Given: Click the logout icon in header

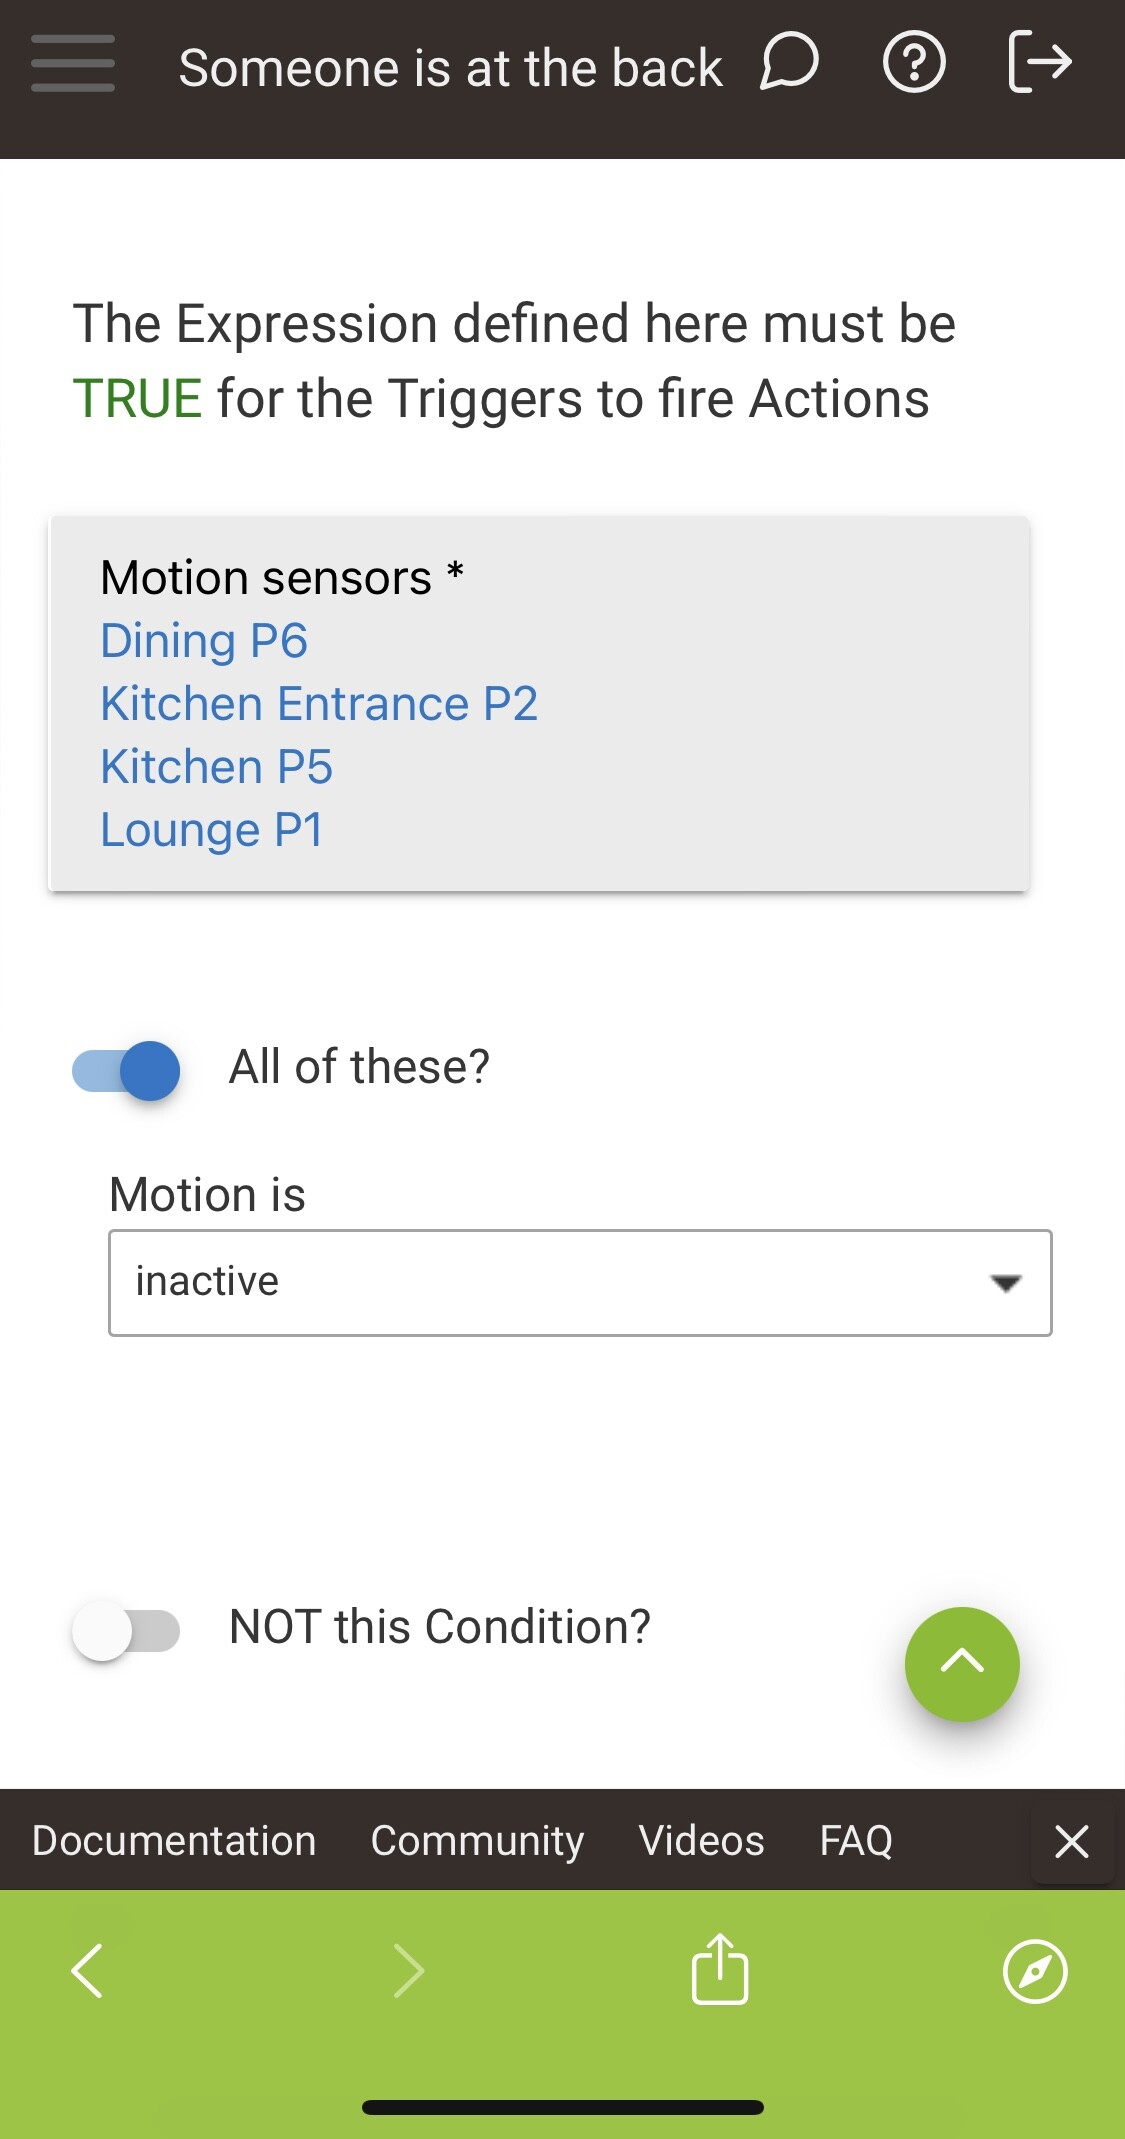Looking at the screenshot, I should pos(1040,63).
